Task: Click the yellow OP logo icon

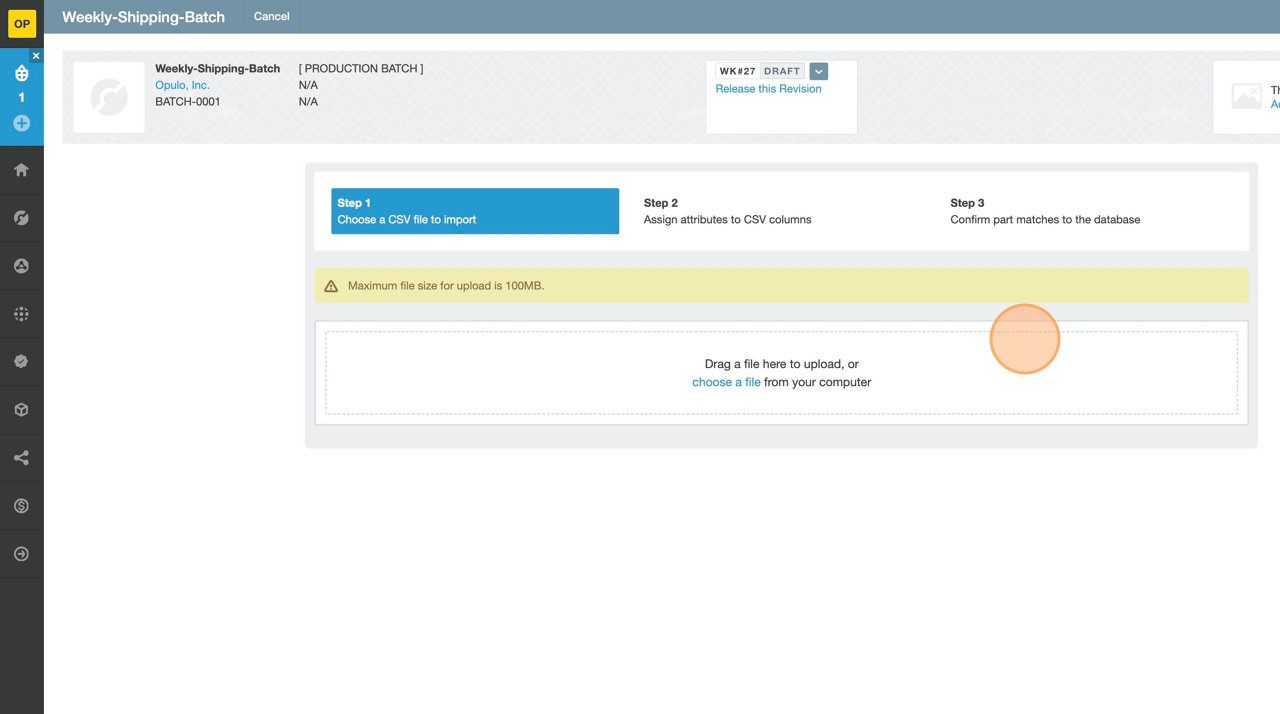Action: click(x=21, y=23)
